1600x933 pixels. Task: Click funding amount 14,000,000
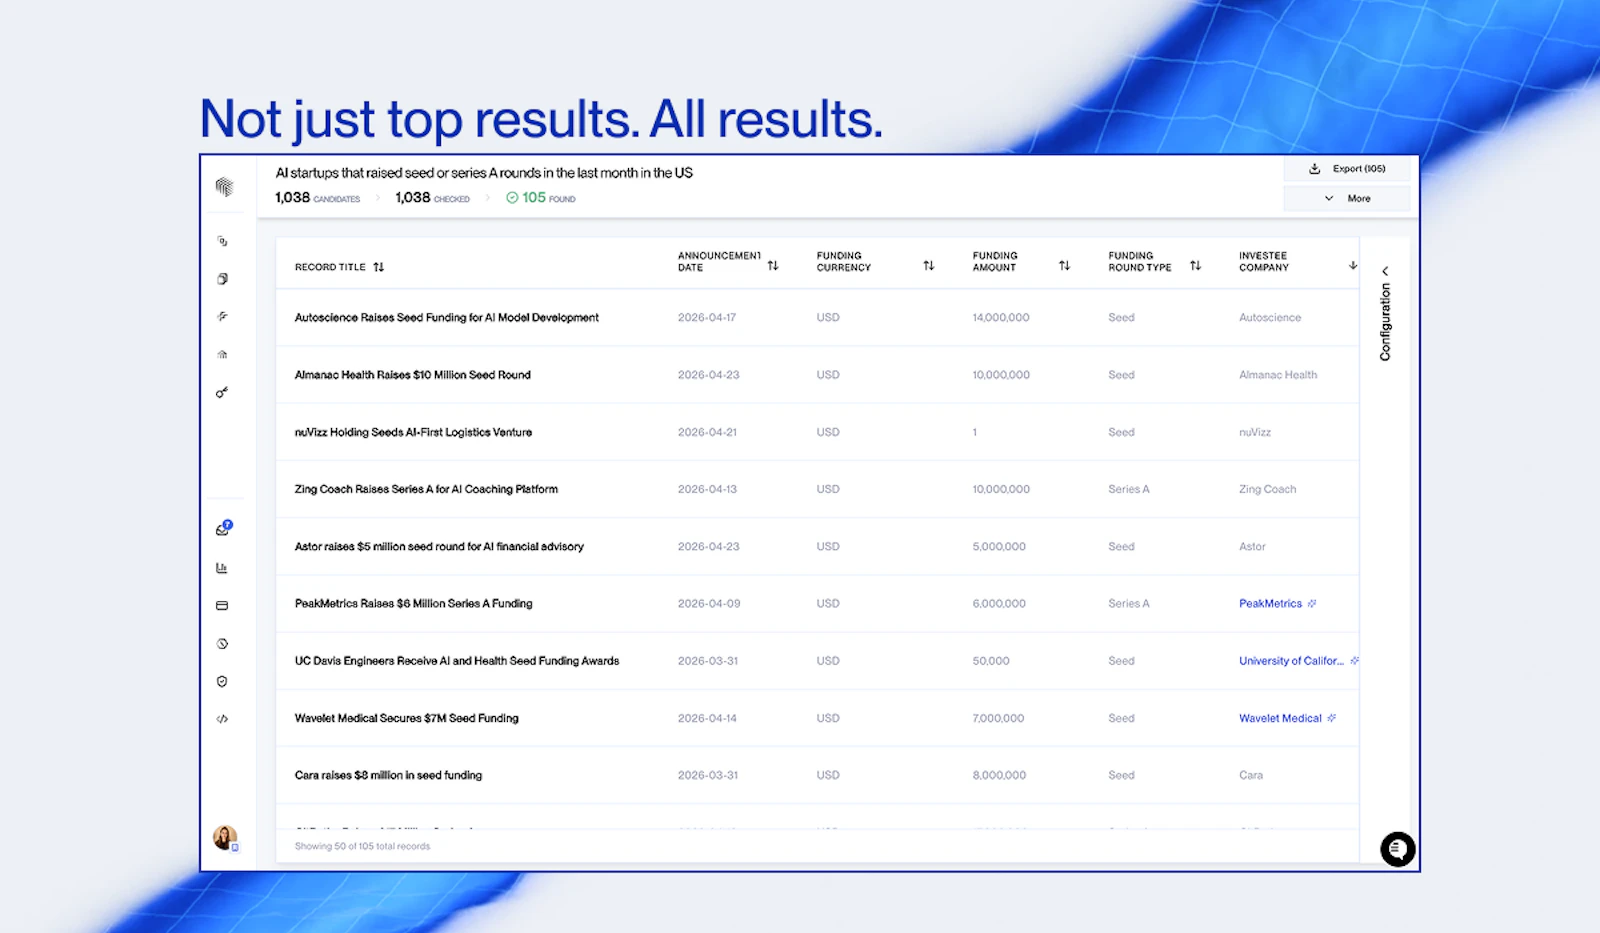pyautogui.click(x=1001, y=318)
